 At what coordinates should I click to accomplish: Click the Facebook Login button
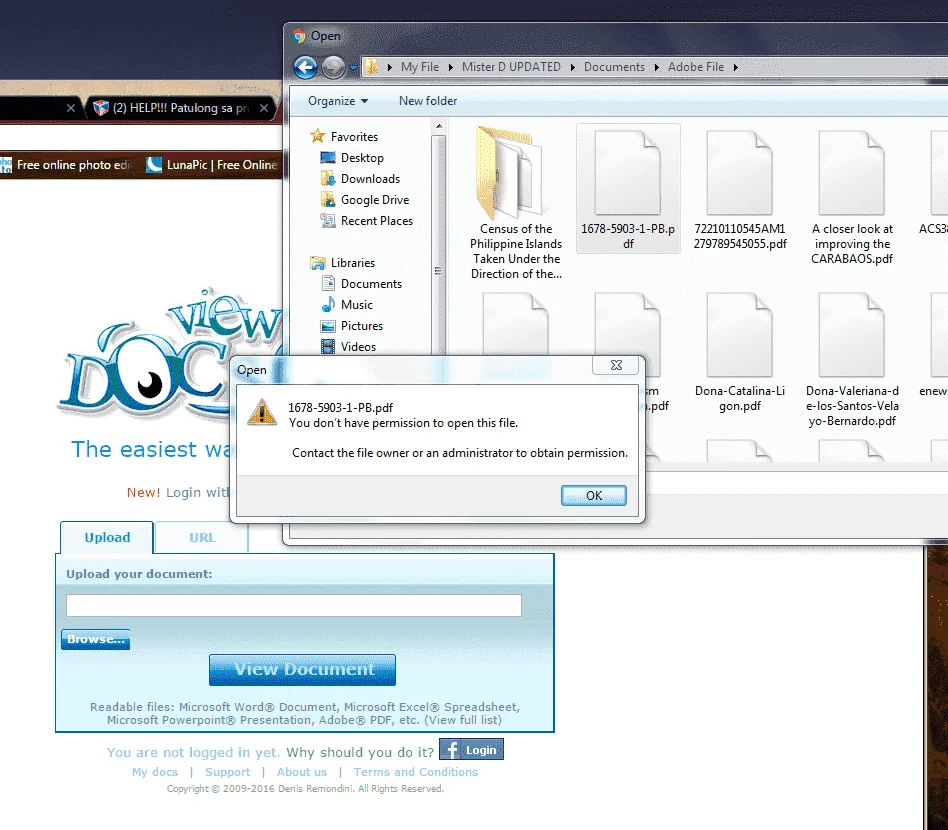(x=471, y=750)
